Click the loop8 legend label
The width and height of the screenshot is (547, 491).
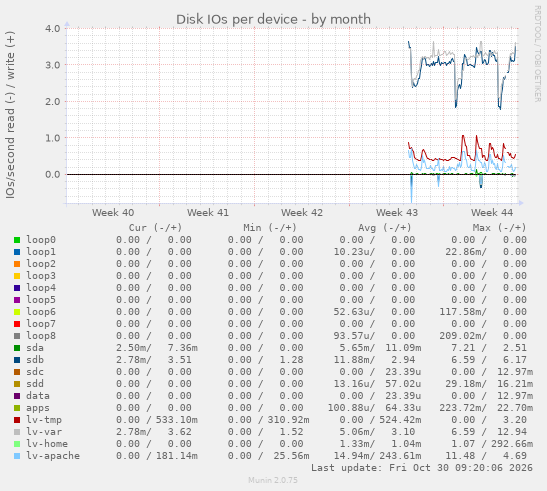pos(41,336)
